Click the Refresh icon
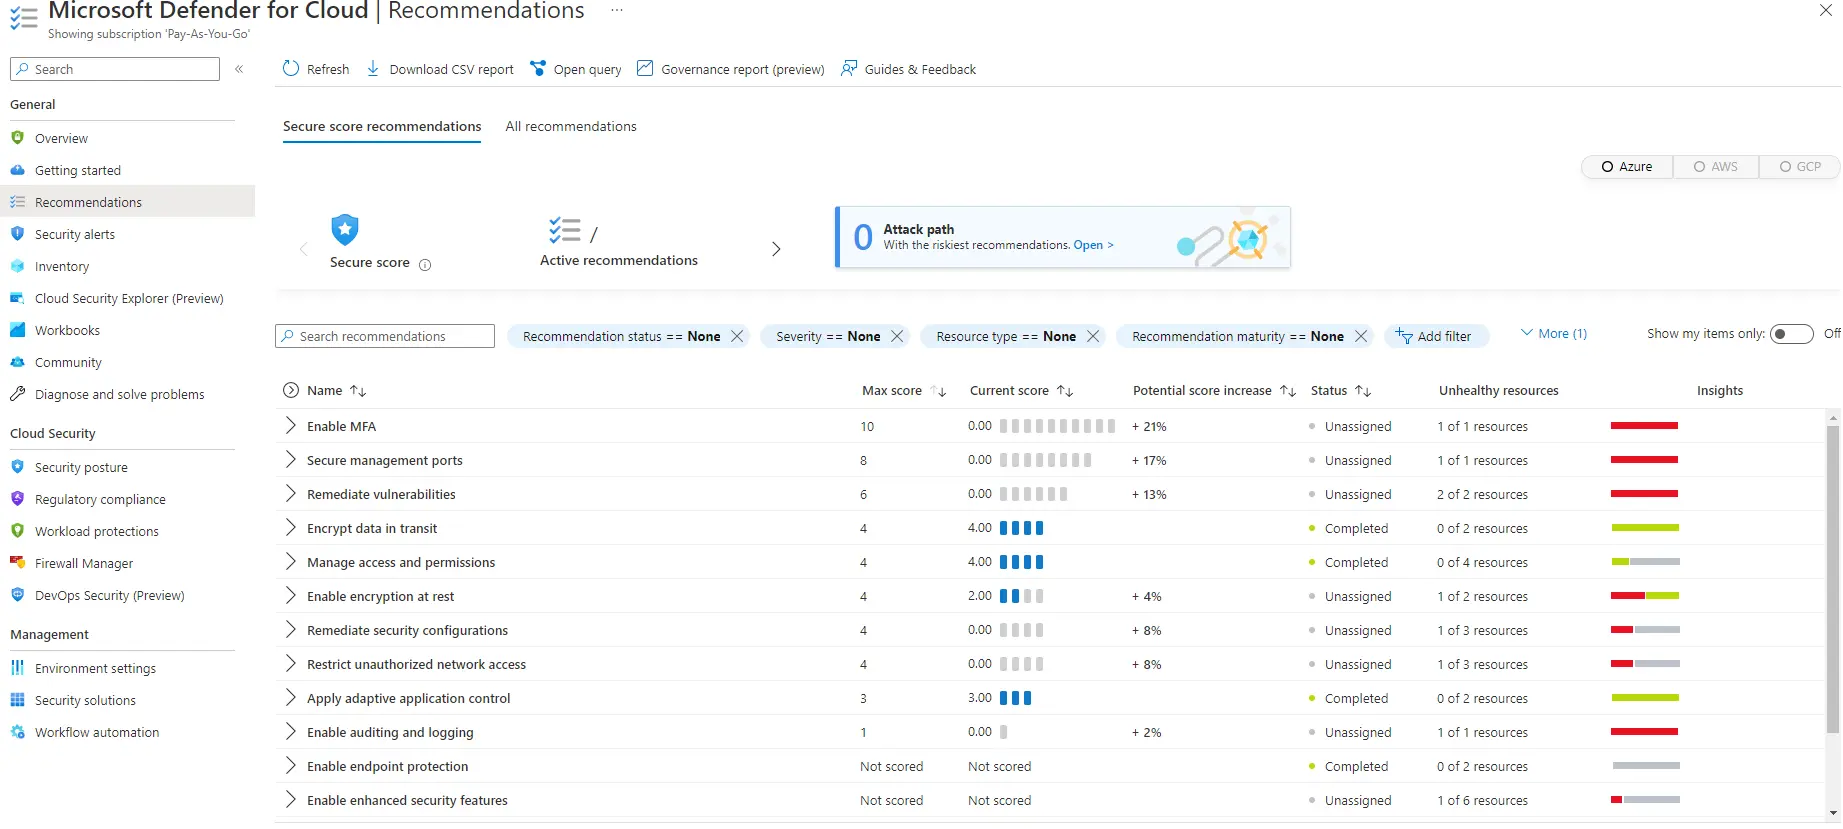1843x829 pixels. tap(291, 68)
